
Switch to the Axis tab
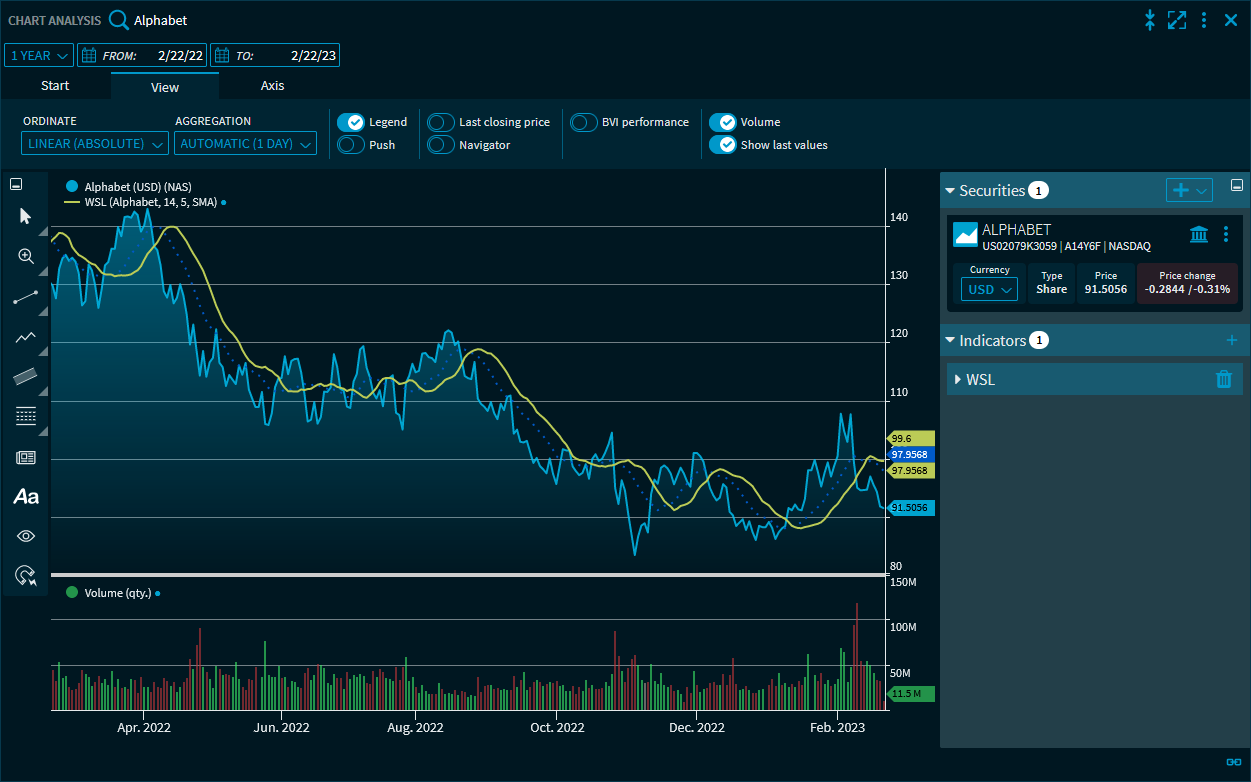point(272,86)
